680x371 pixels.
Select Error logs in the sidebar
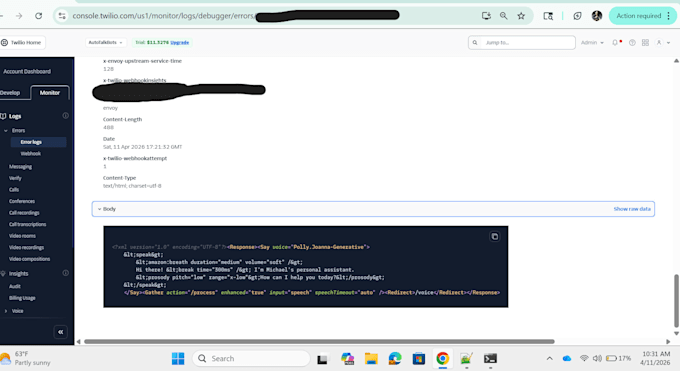pos(39,142)
